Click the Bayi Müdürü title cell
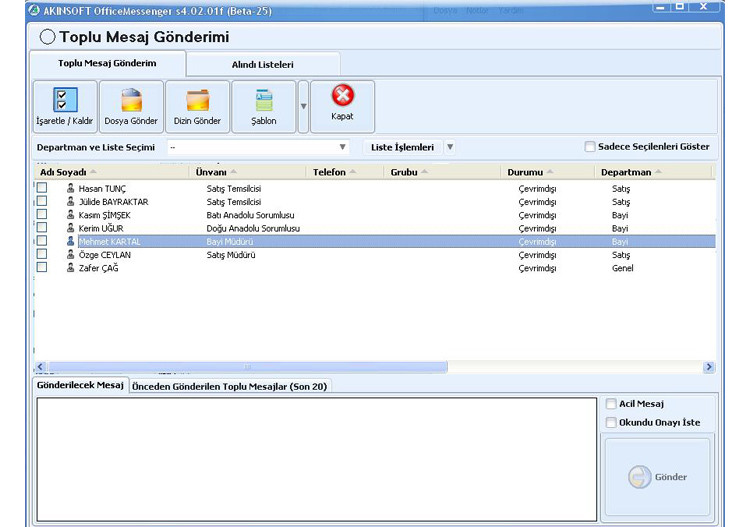Viewport: 750px width, 527px height. (230, 242)
